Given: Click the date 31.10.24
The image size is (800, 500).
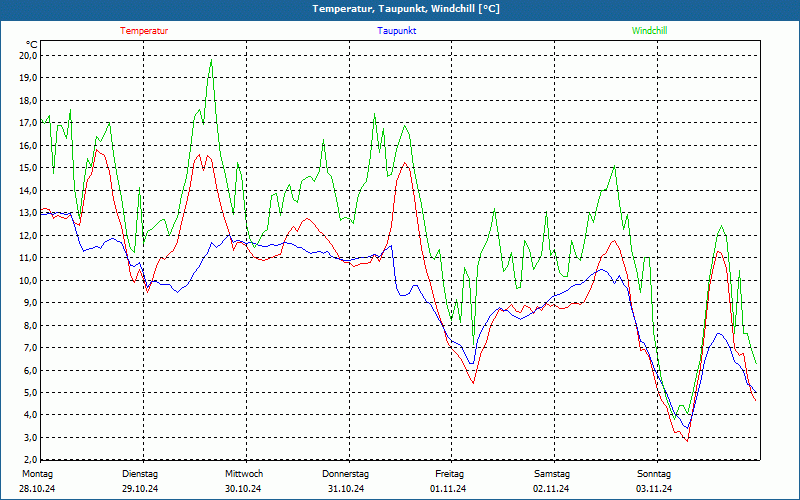Looking at the screenshot, I should (346, 489).
